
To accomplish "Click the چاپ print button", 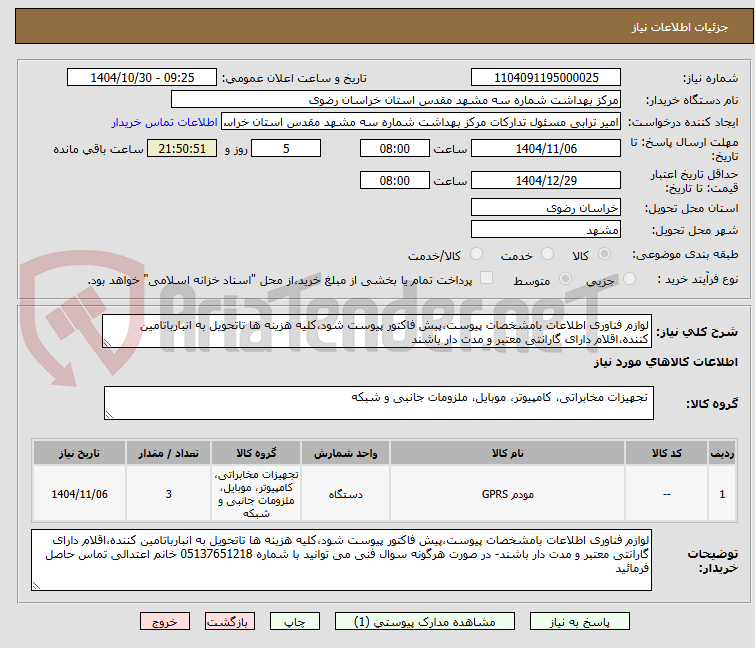I will pyautogui.click(x=295, y=622).
